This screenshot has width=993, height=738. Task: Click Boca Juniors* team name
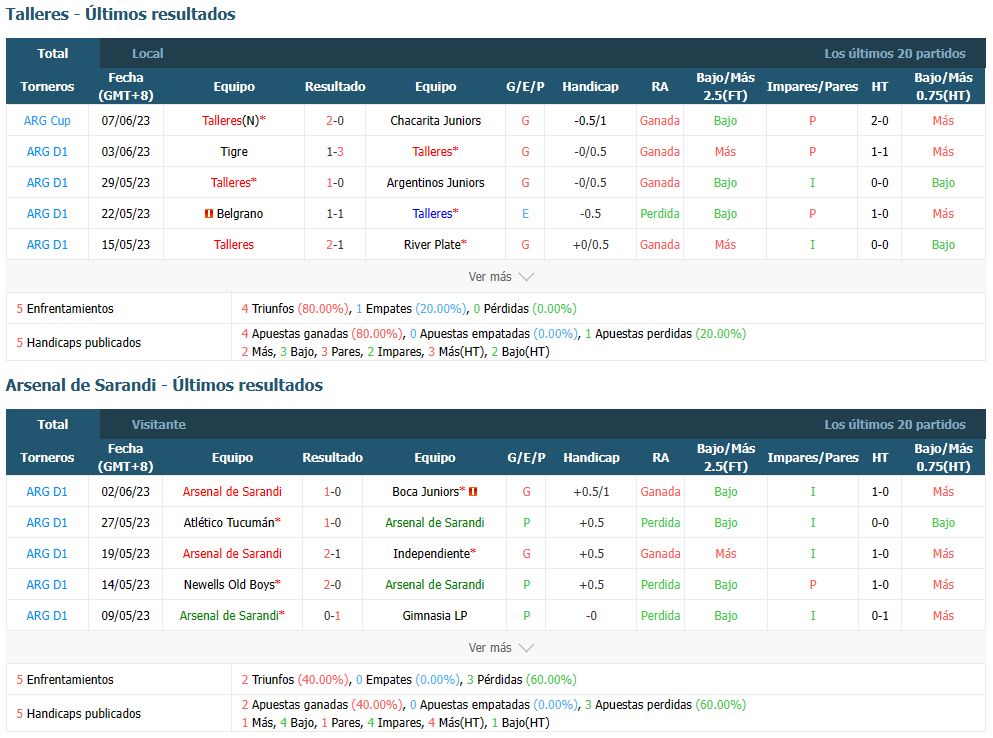(429, 492)
